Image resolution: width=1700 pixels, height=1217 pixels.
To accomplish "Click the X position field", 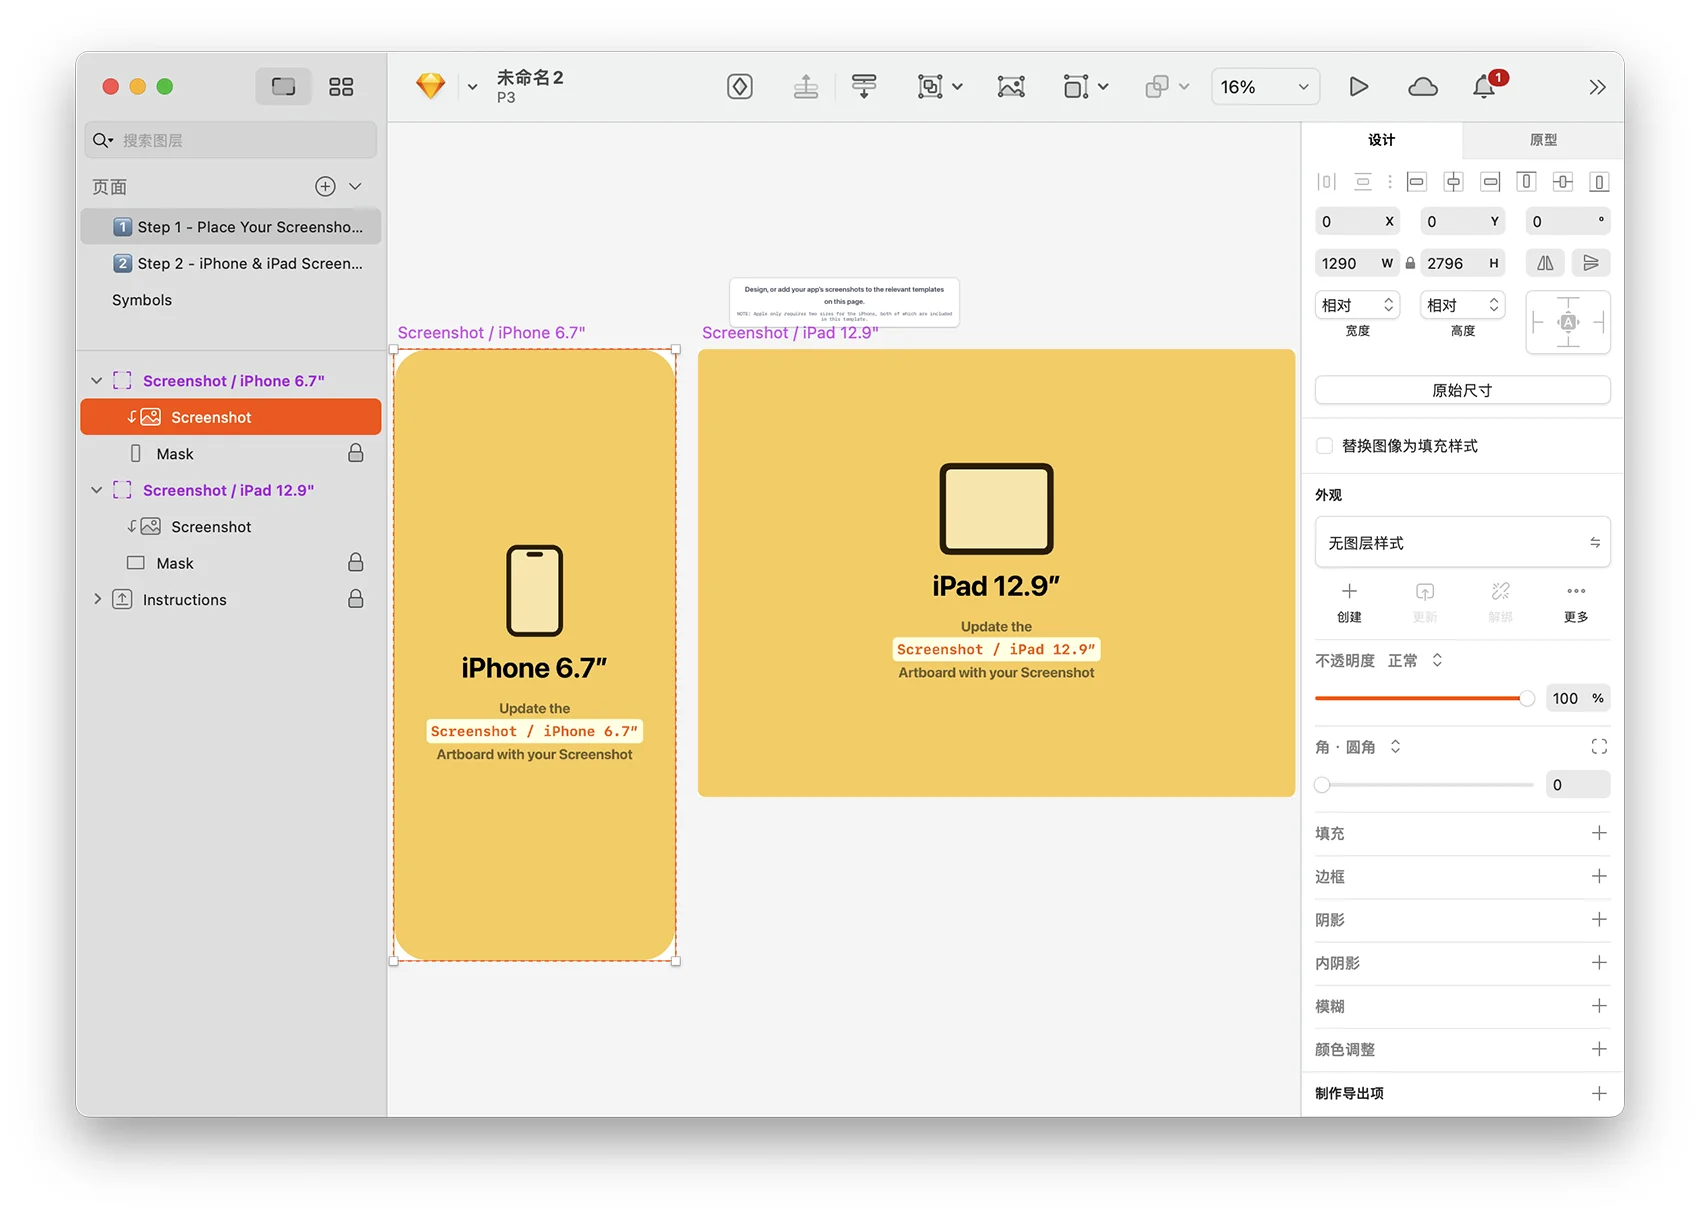I will 1357,221.
